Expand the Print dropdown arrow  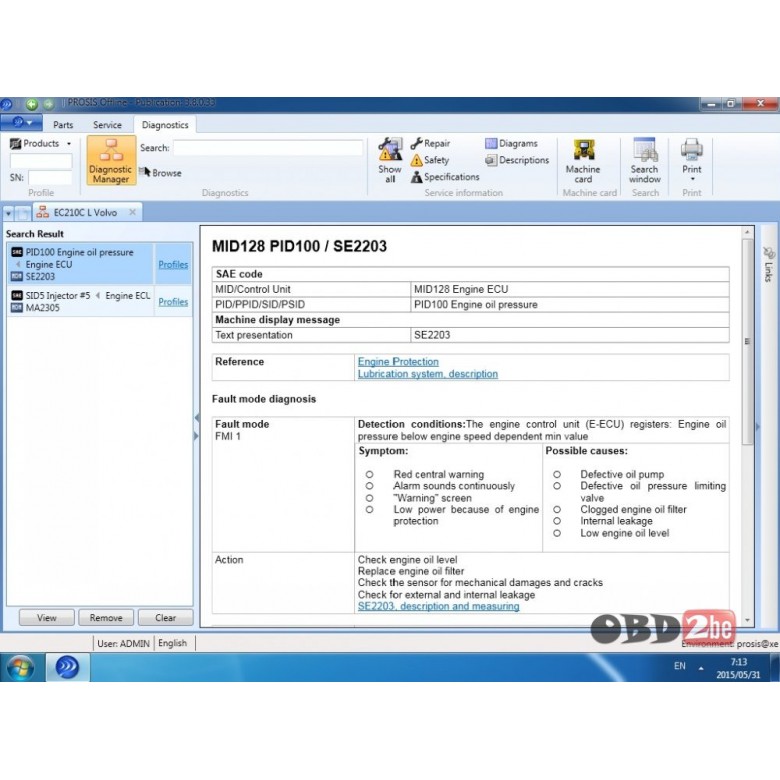(692, 179)
